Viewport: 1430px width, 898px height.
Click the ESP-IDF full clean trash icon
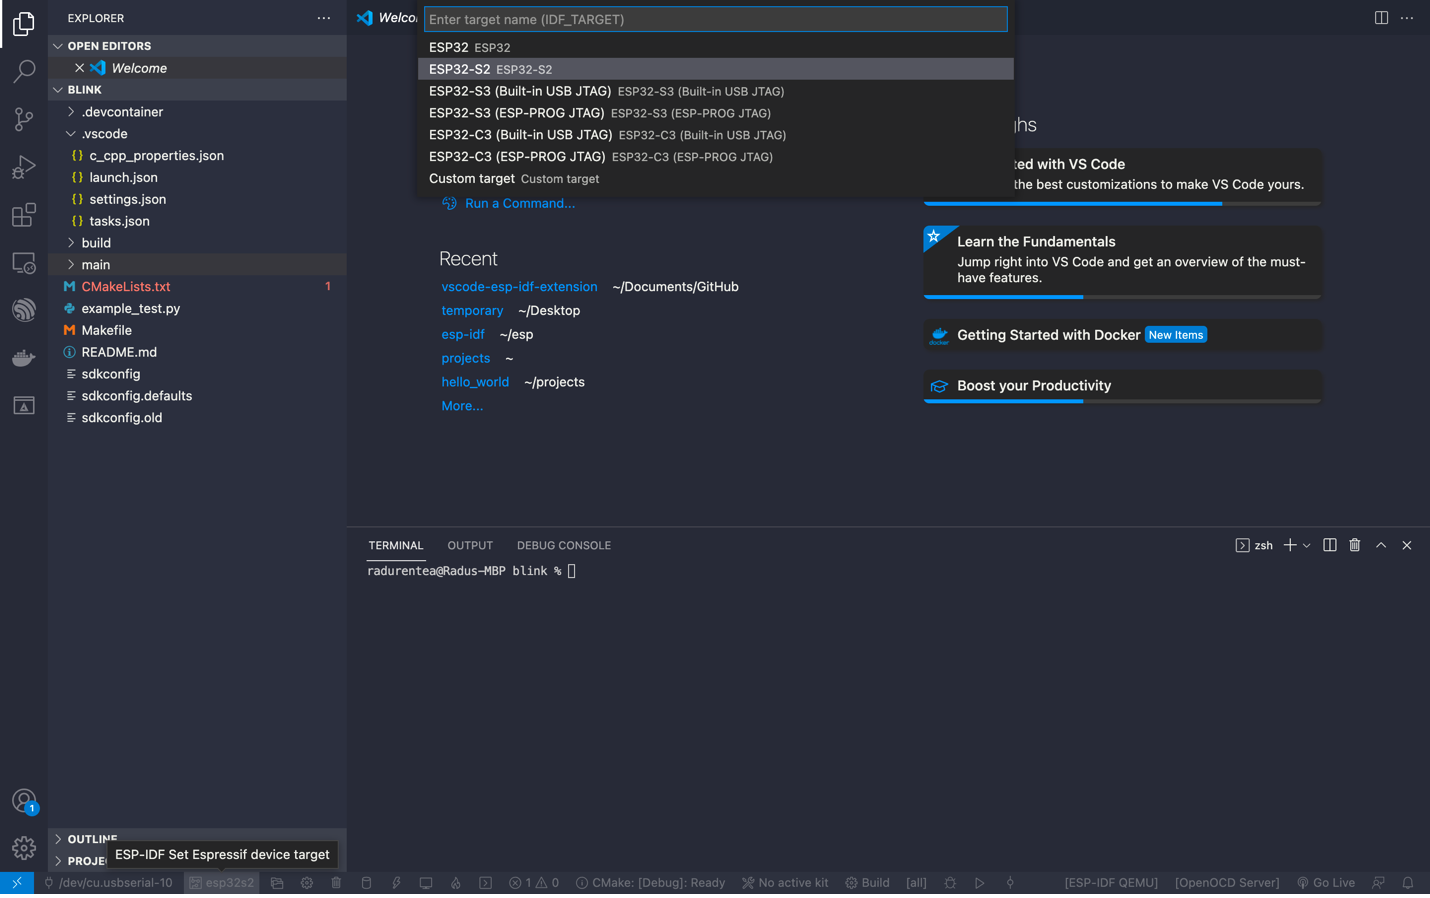click(x=336, y=883)
